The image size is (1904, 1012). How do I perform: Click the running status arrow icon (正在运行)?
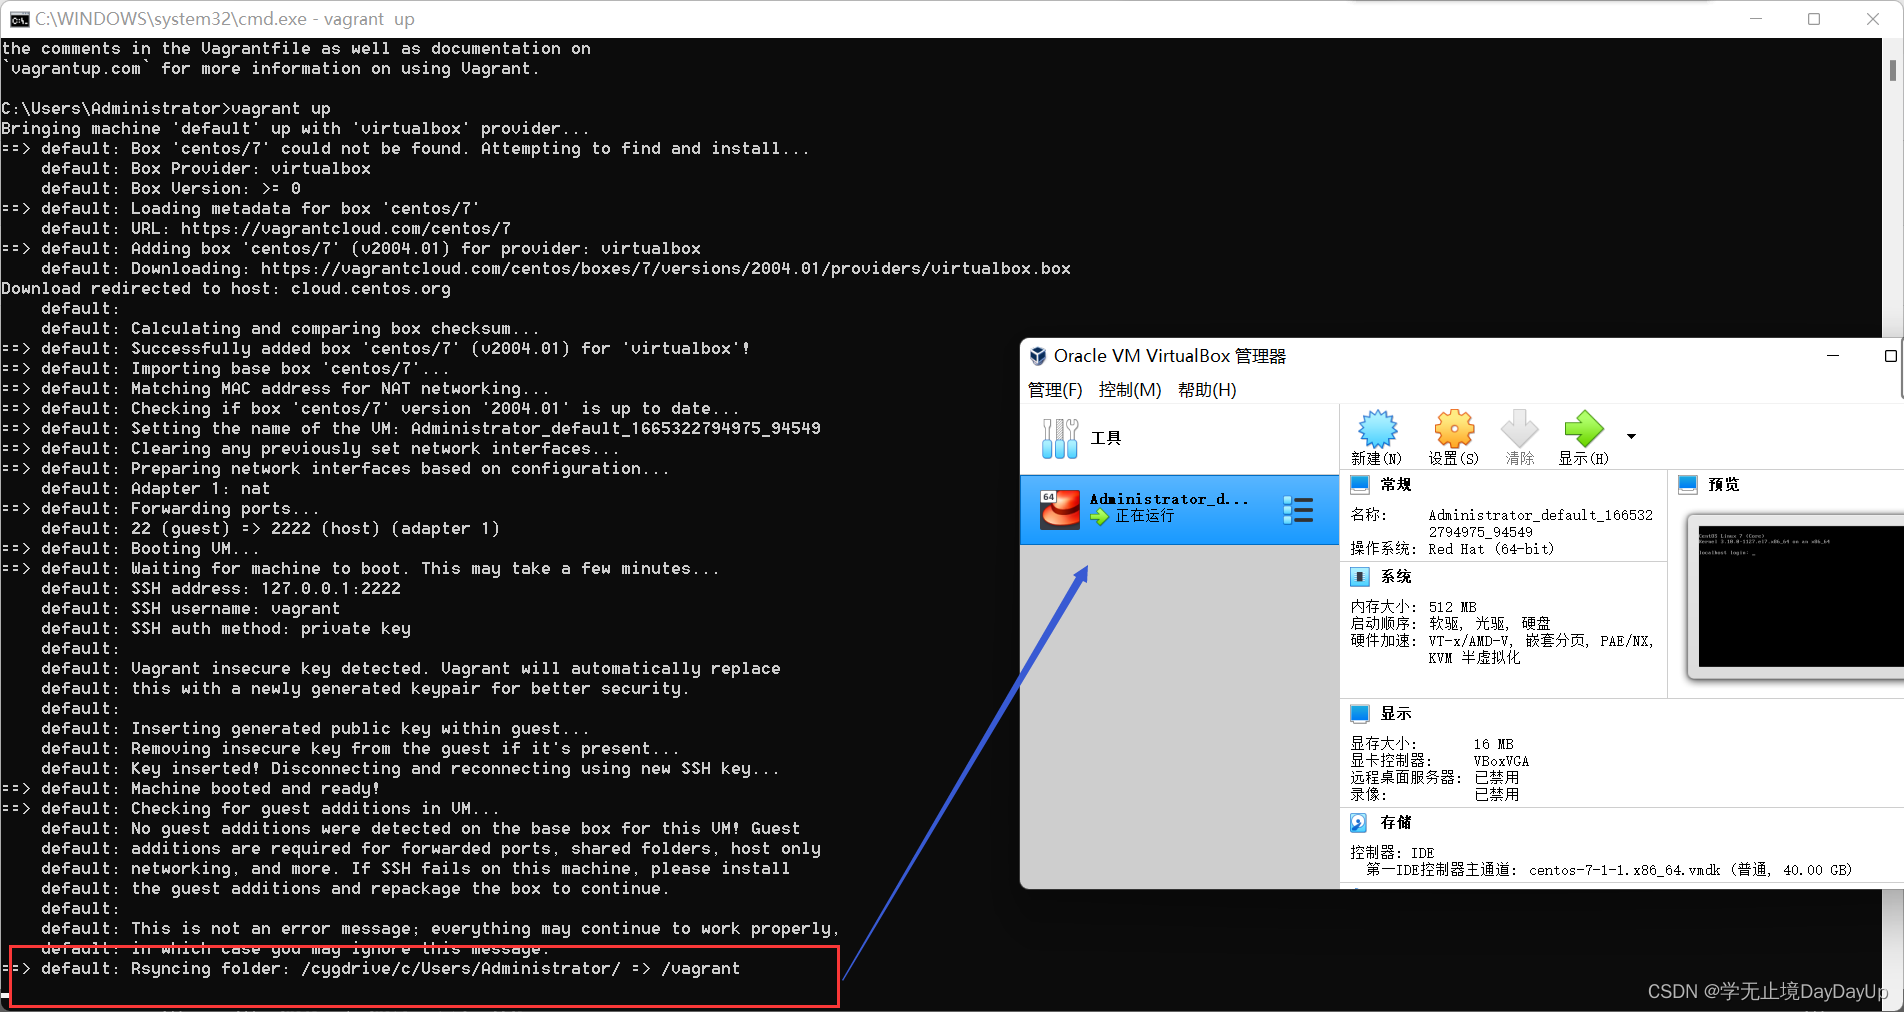(x=1100, y=517)
